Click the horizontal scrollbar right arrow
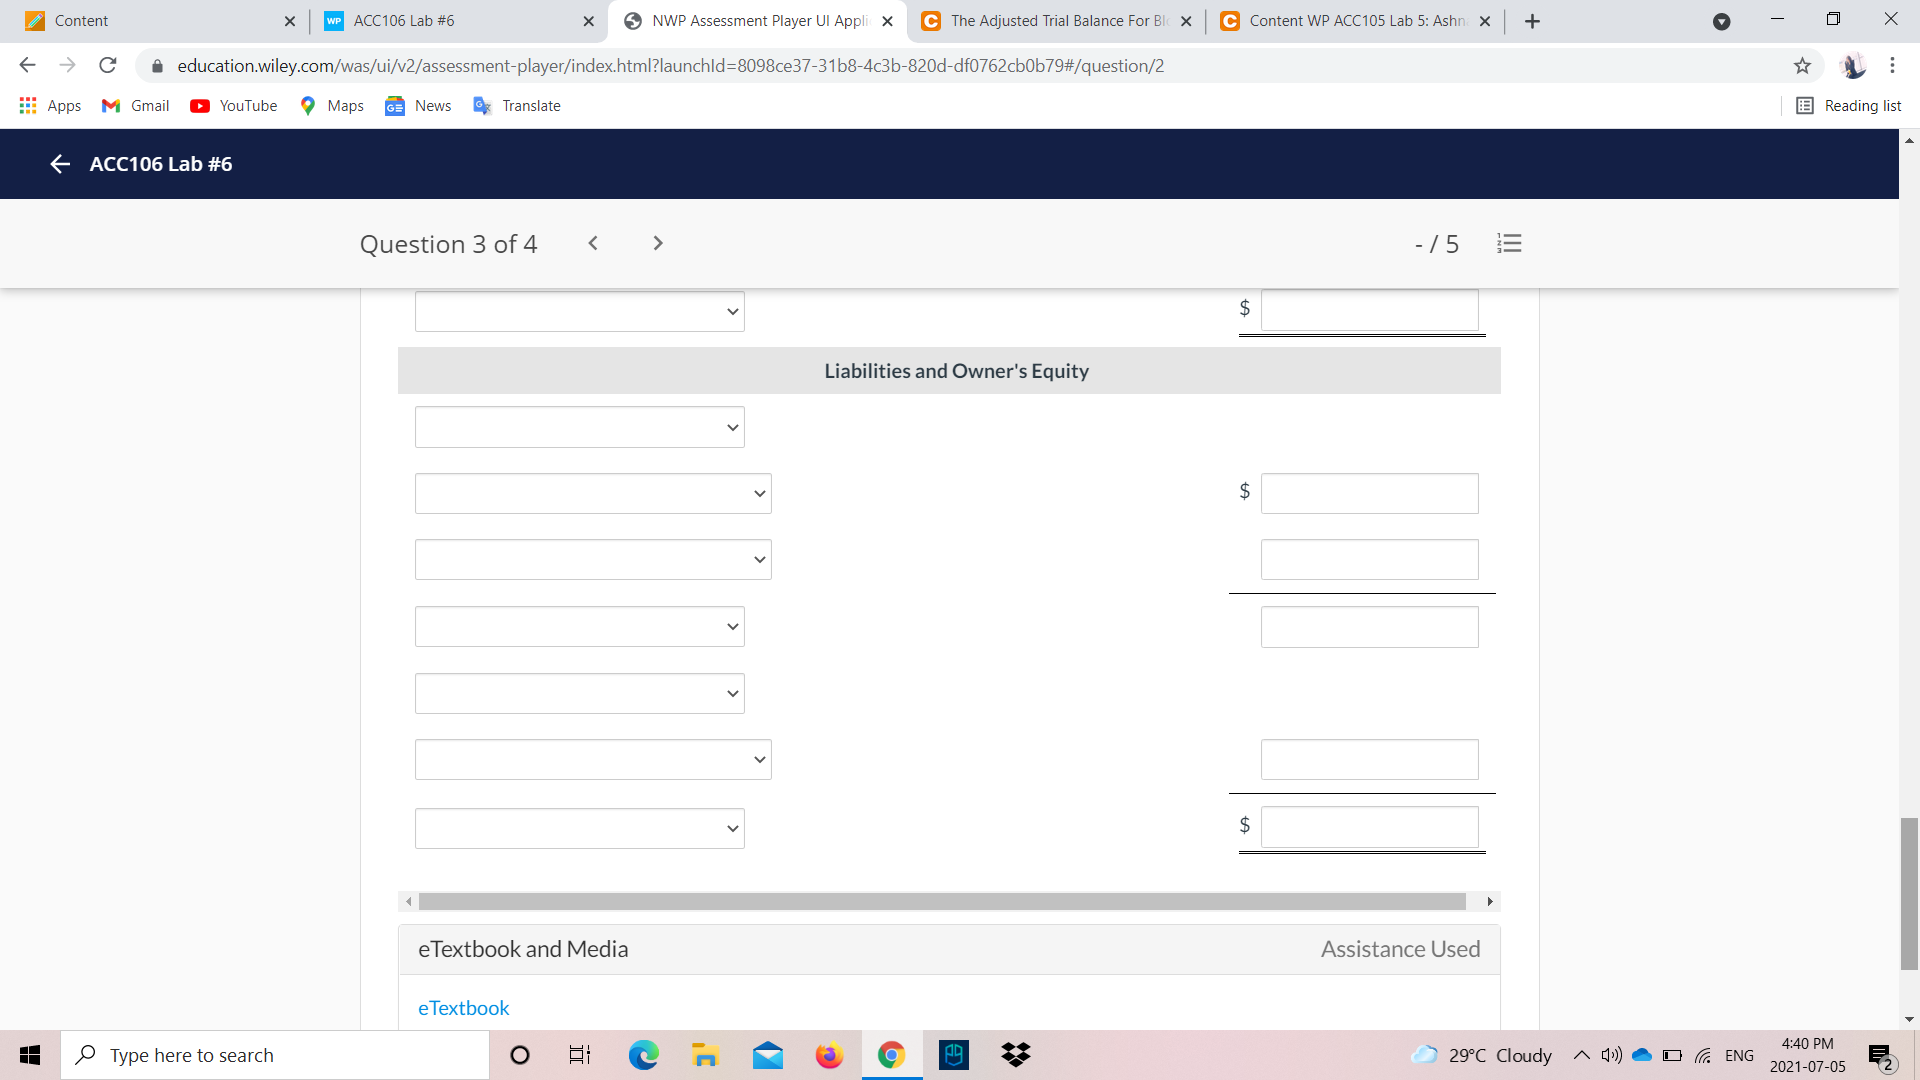1920x1080 pixels. (x=1490, y=902)
